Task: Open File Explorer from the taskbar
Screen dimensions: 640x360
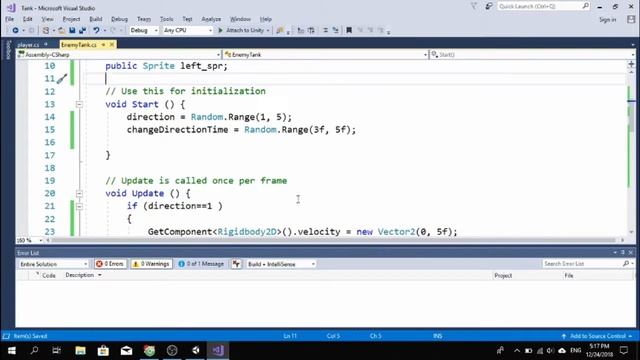Action: [x=80, y=350]
